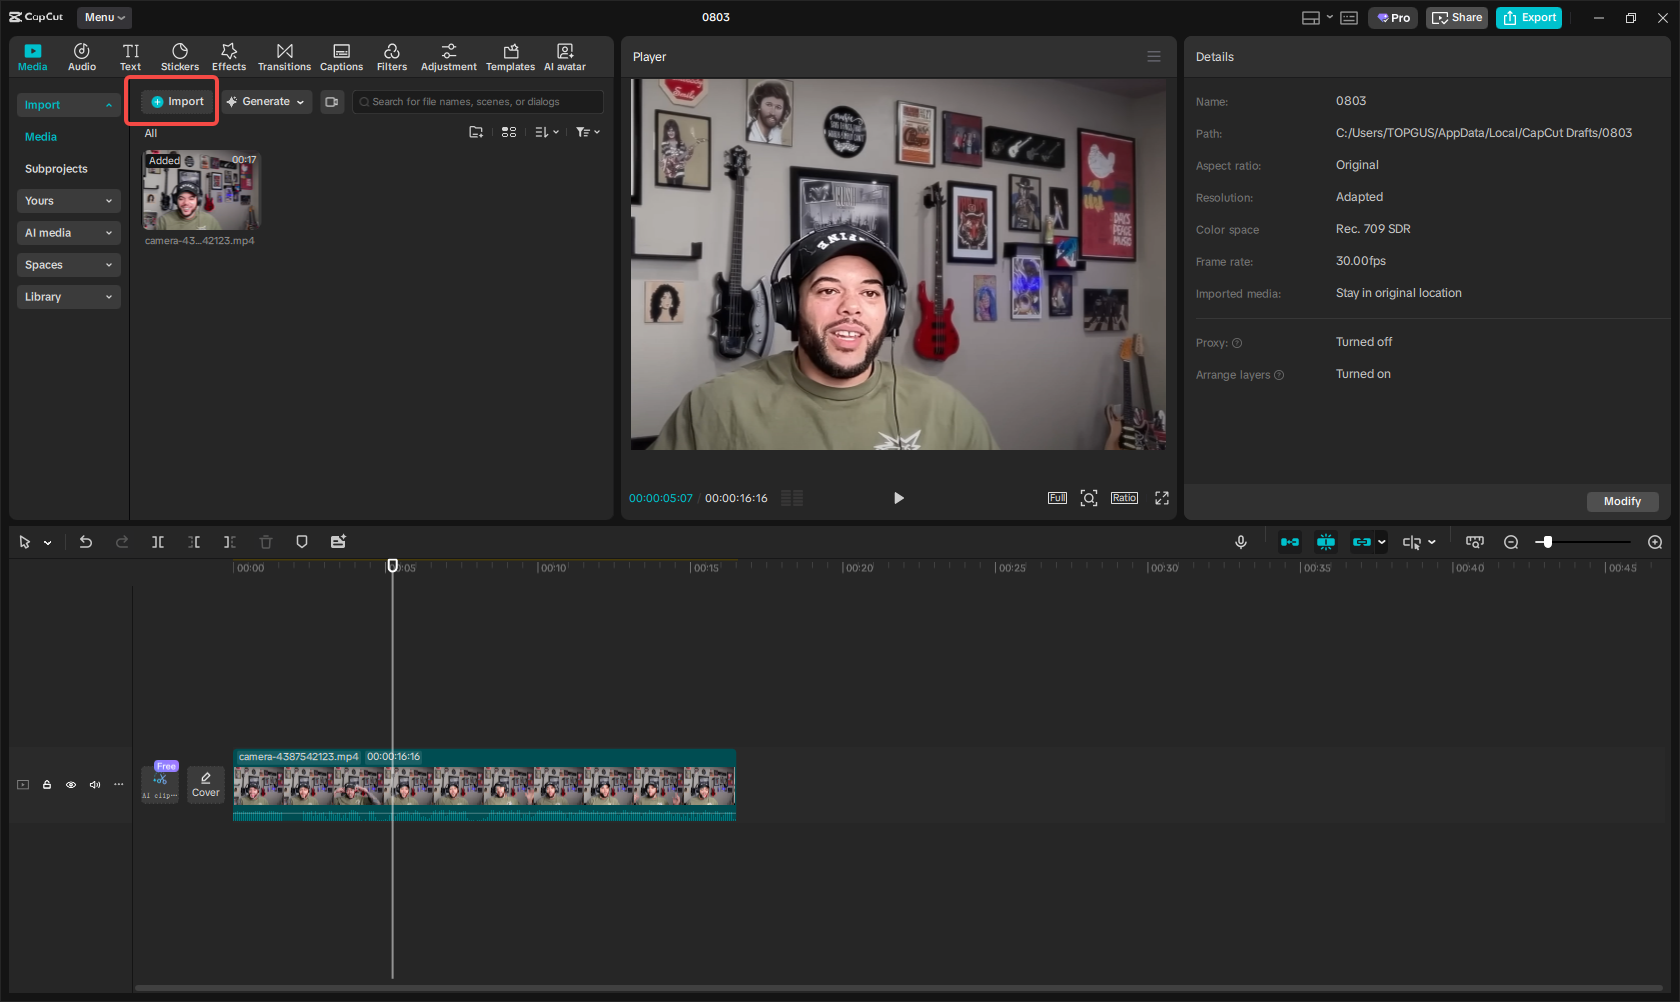1680x1002 pixels.
Task: Open the AI avatar panel
Action: (x=564, y=56)
